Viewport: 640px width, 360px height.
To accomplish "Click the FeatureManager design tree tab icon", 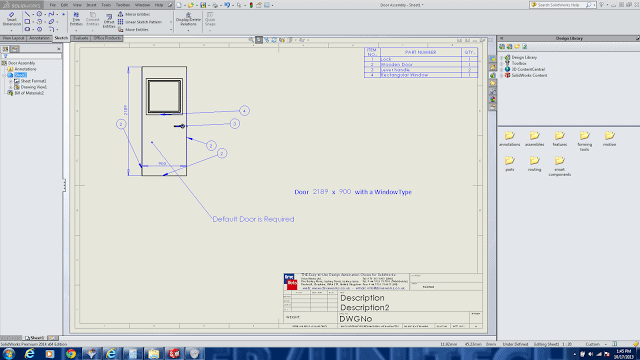I will click(5, 49).
